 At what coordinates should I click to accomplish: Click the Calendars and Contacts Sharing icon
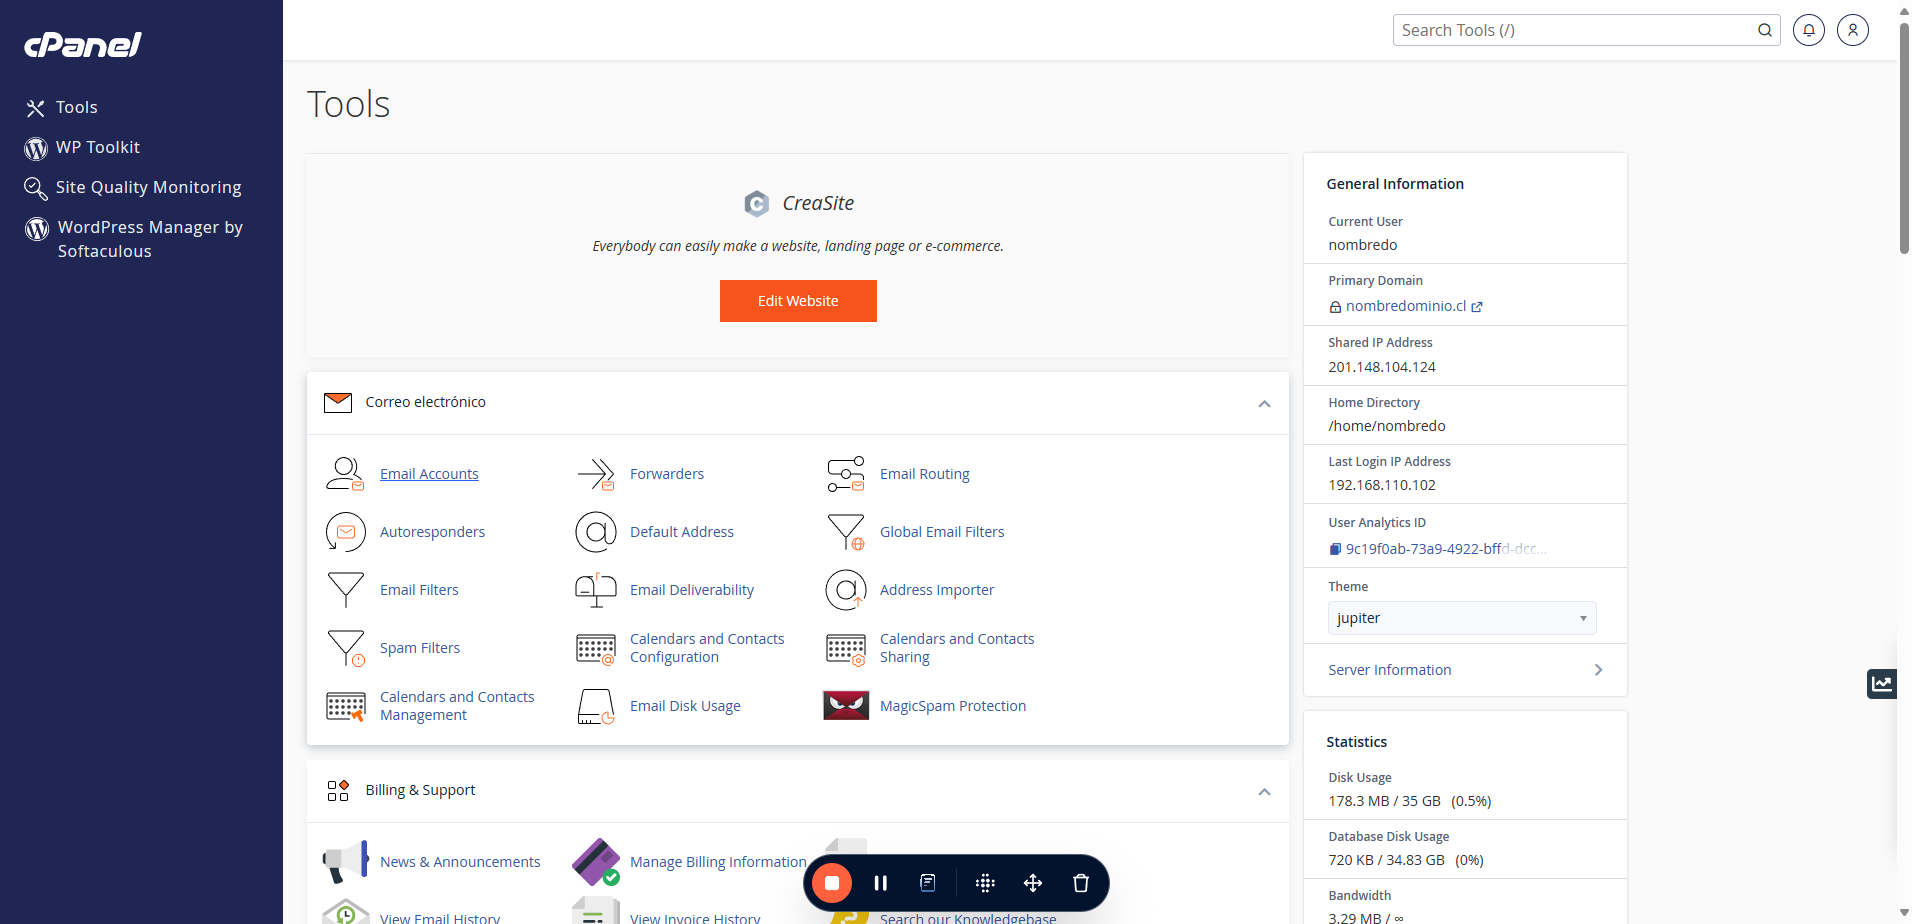(845, 648)
